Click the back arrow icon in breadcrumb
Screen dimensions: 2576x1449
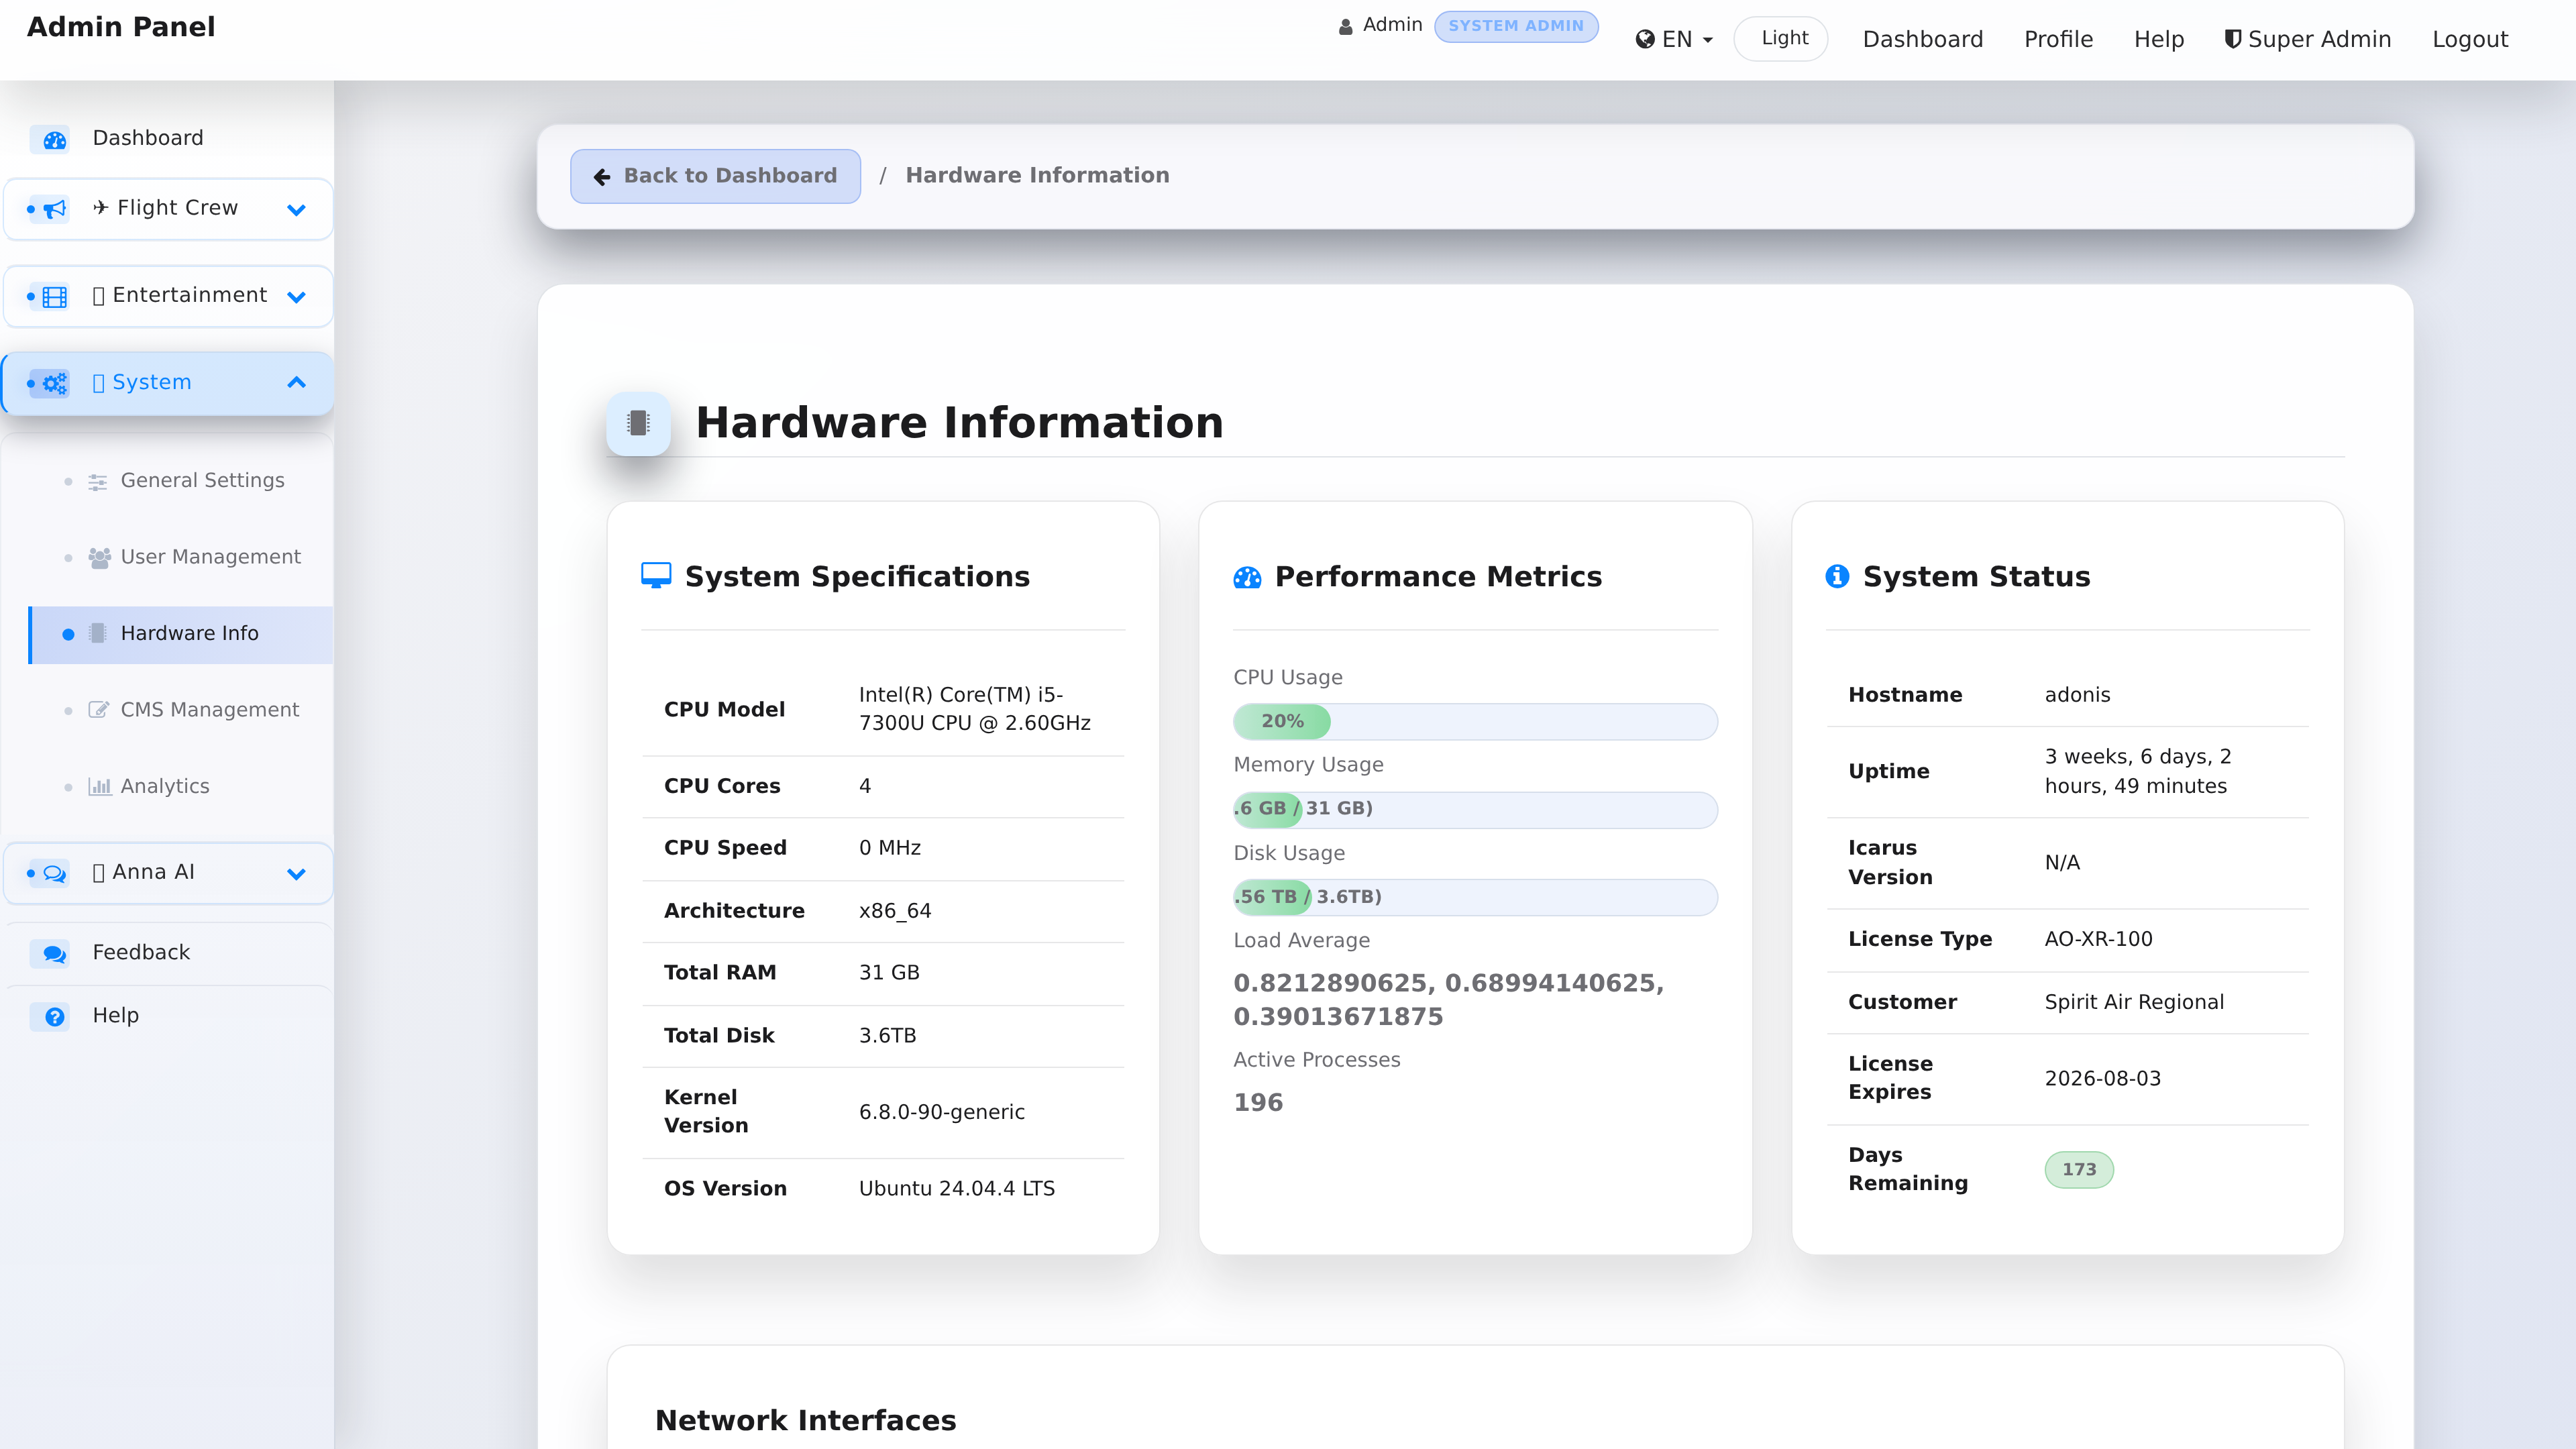pos(602,177)
